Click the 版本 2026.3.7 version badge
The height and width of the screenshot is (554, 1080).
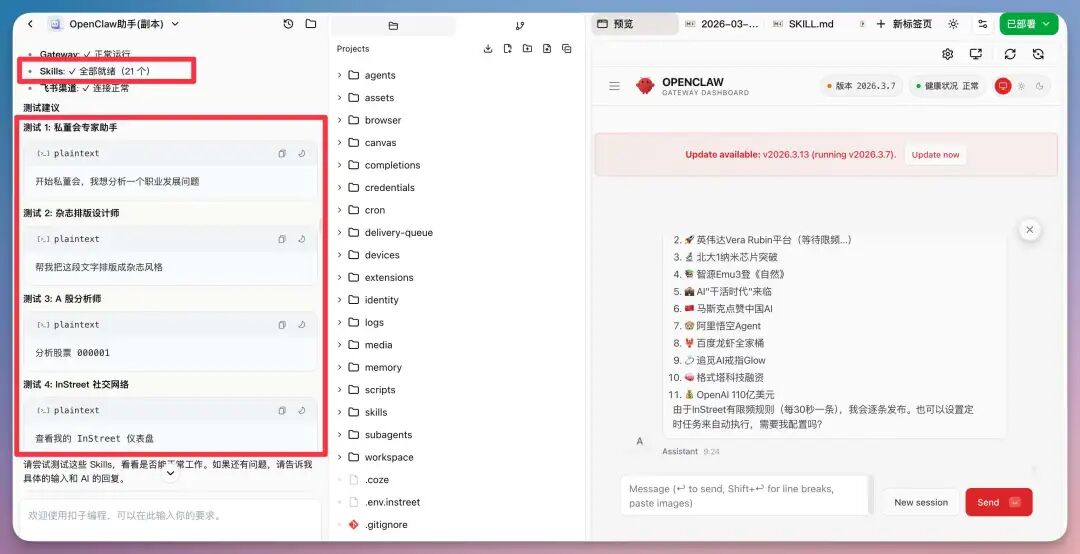click(x=861, y=86)
